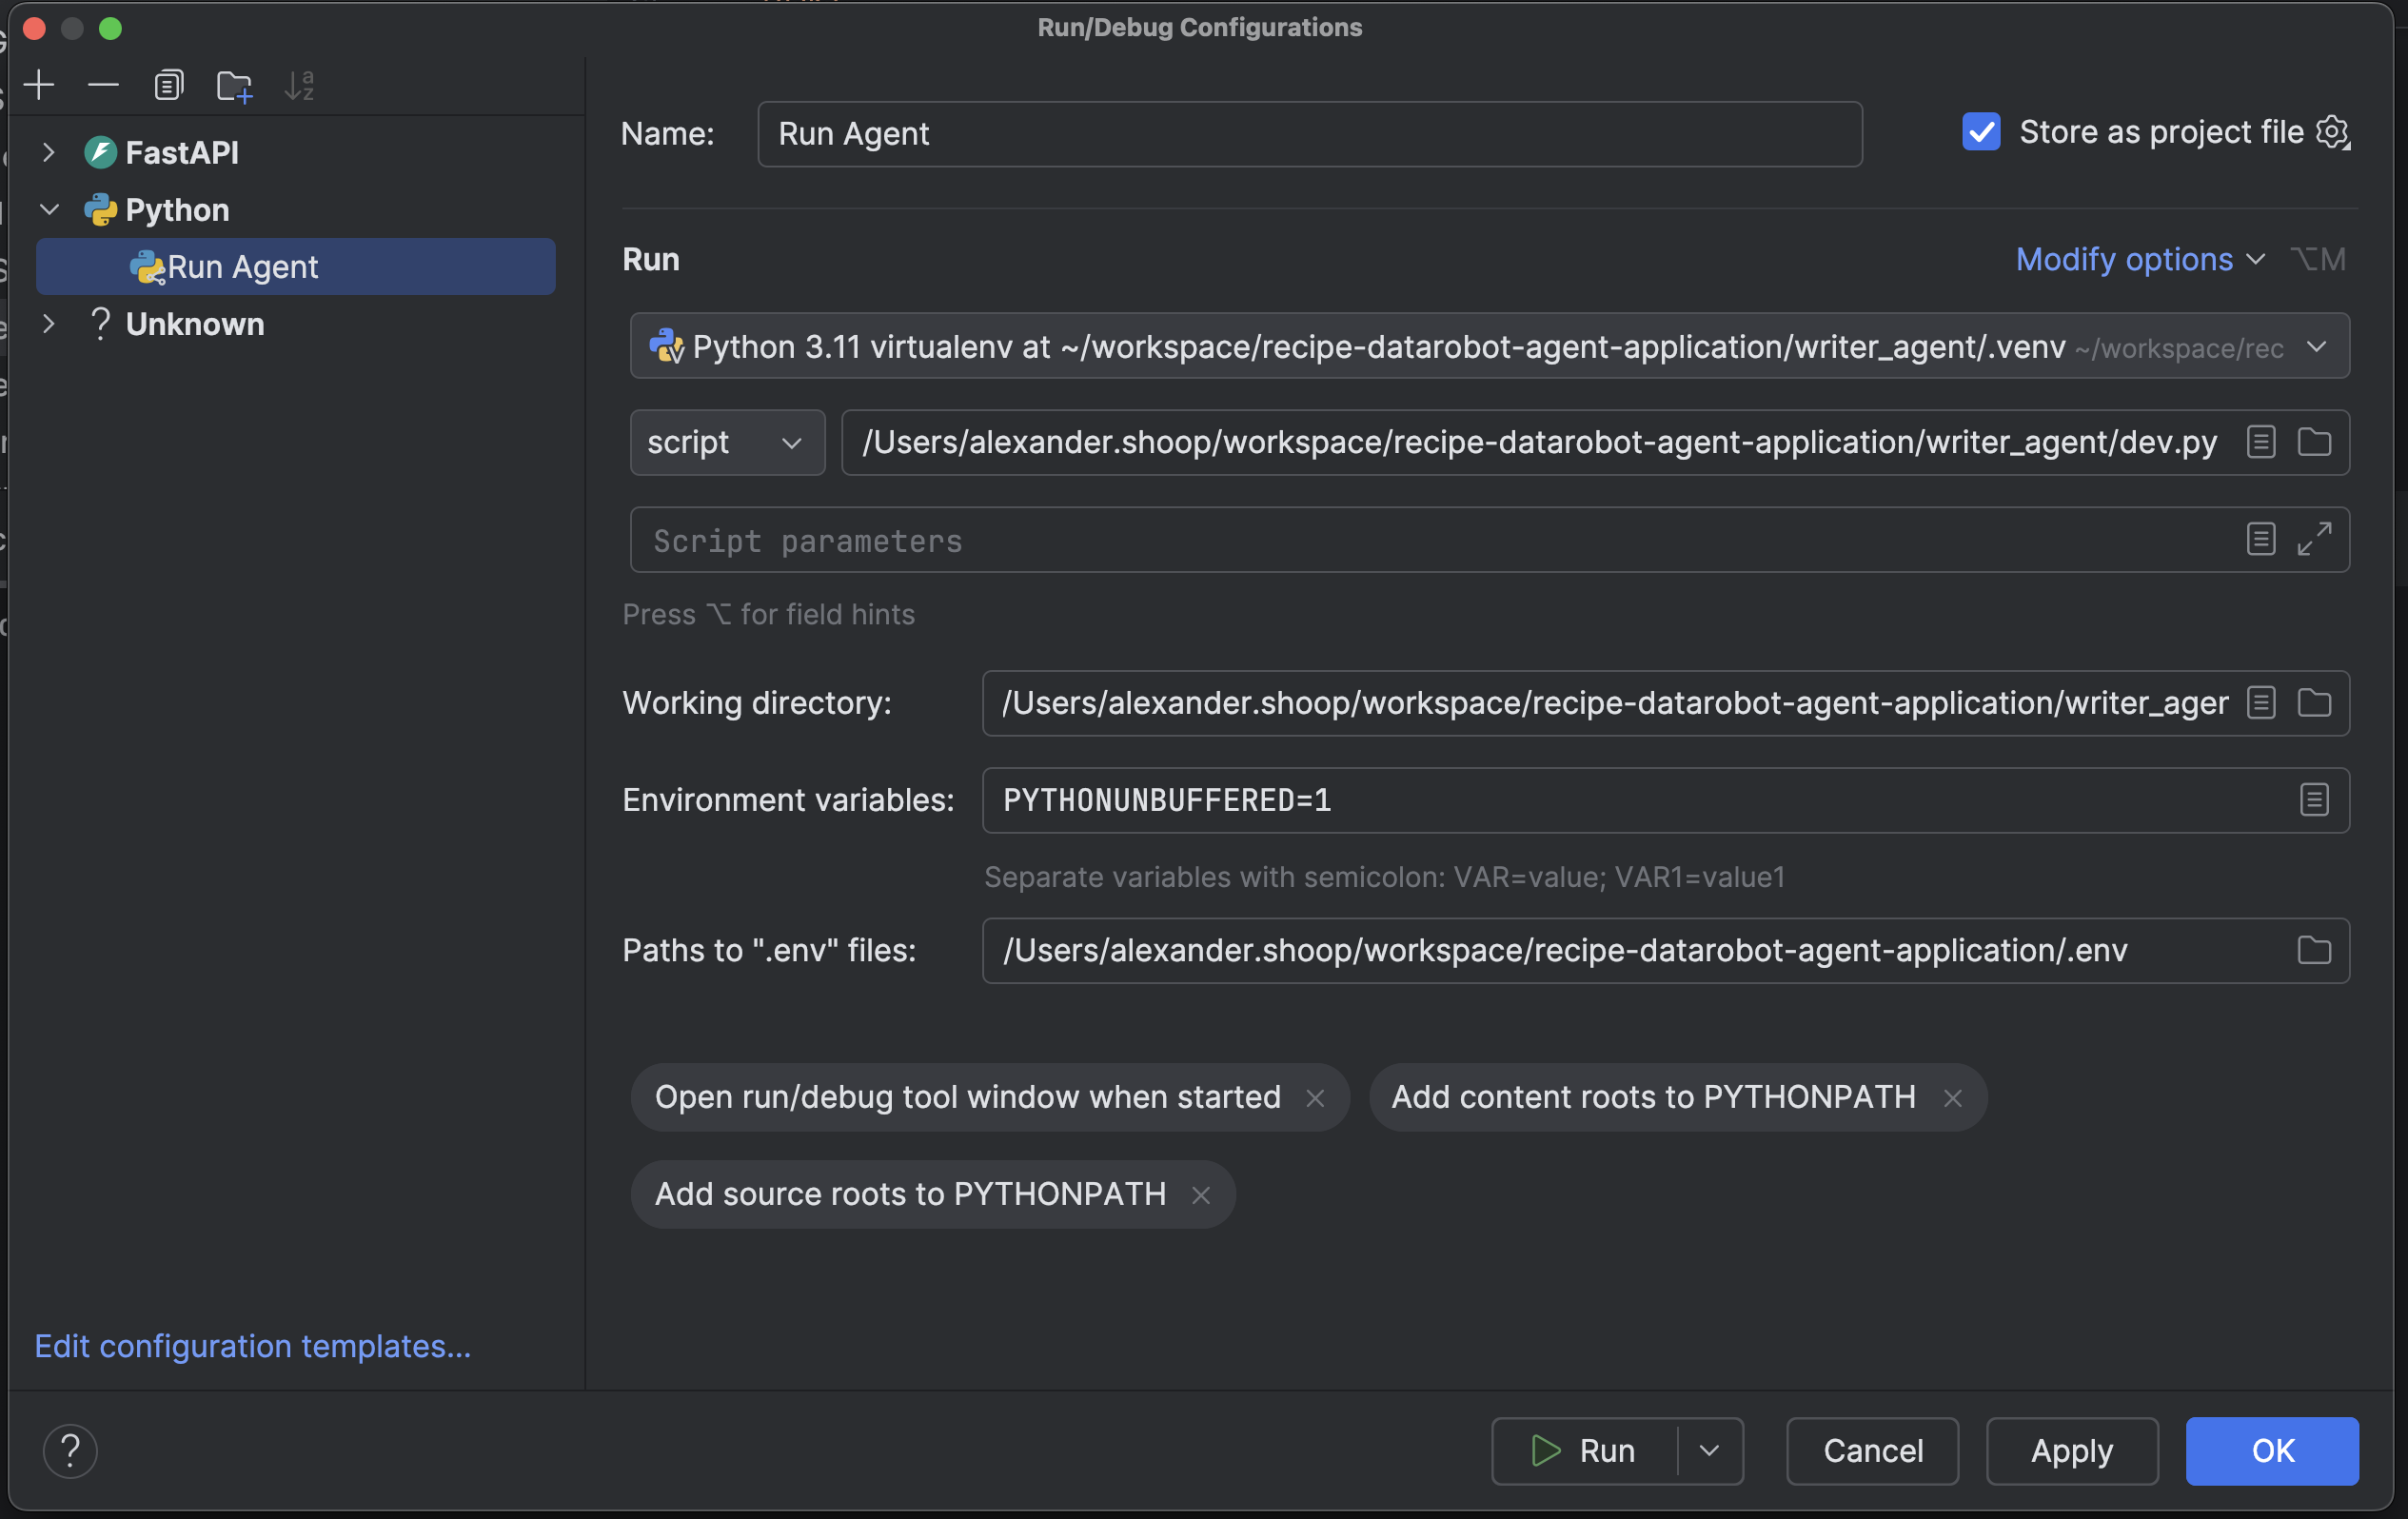Open the Python interpreter dropdown
This screenshot has width=2408, height=1519.
(x=2316, y=346)
